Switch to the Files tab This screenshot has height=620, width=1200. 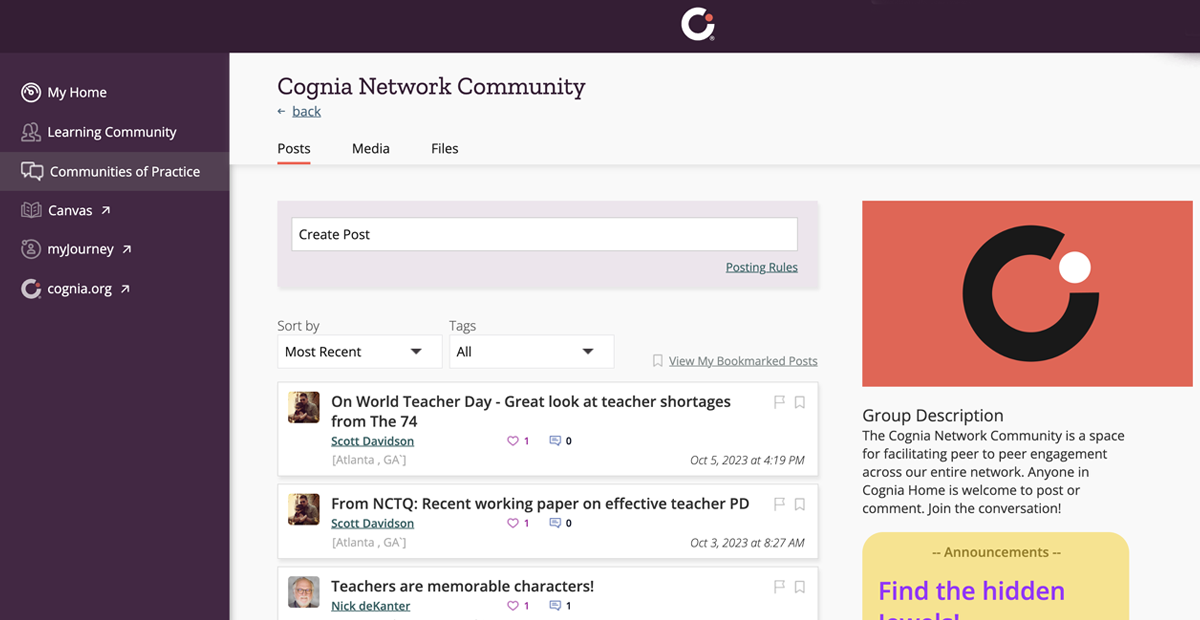click(445, 148)
